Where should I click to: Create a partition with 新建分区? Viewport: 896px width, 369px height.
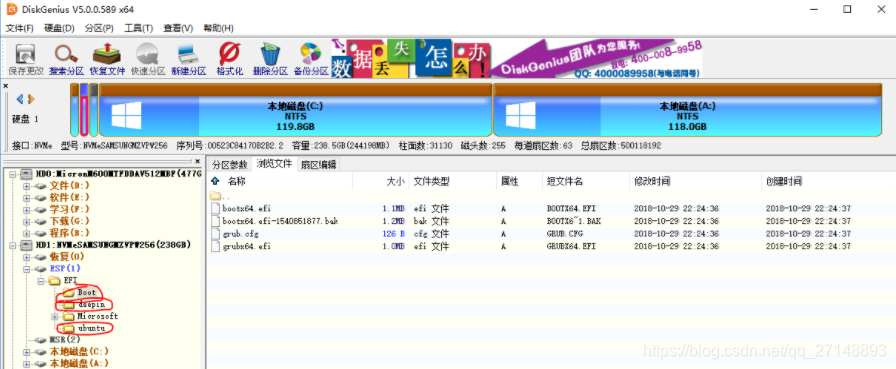coord(188,59)
